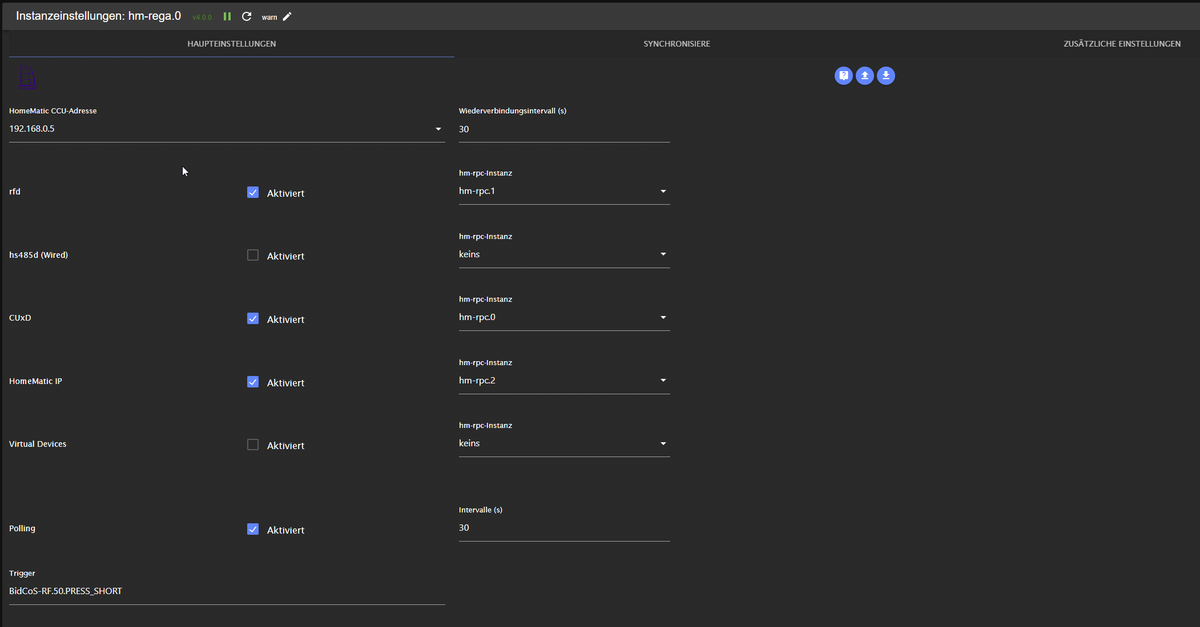Open the help question-mark button
The width and height of the screenshot is (1200, 627).
point(844,75)
